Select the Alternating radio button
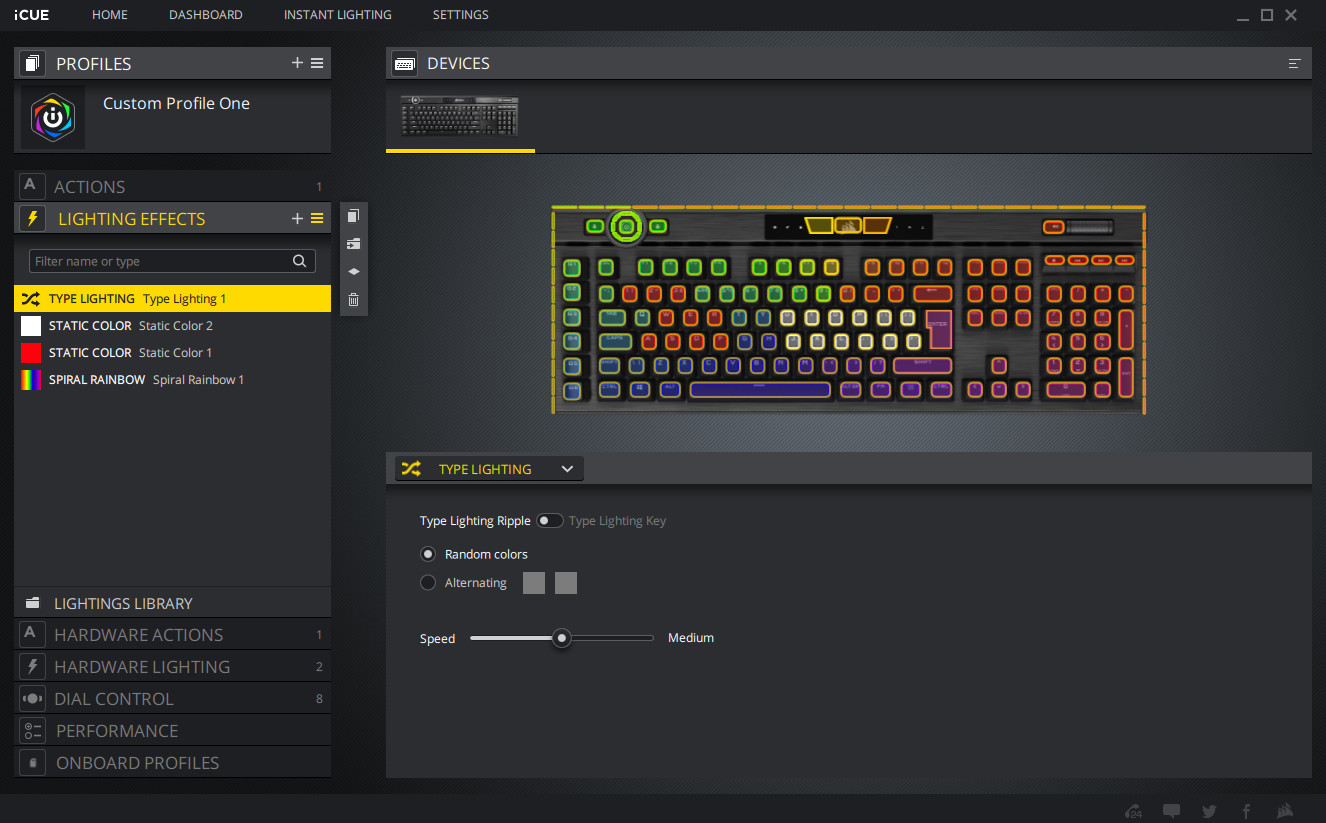The height and width of the screenshot is (823, 1326). (x=428, y=583)
